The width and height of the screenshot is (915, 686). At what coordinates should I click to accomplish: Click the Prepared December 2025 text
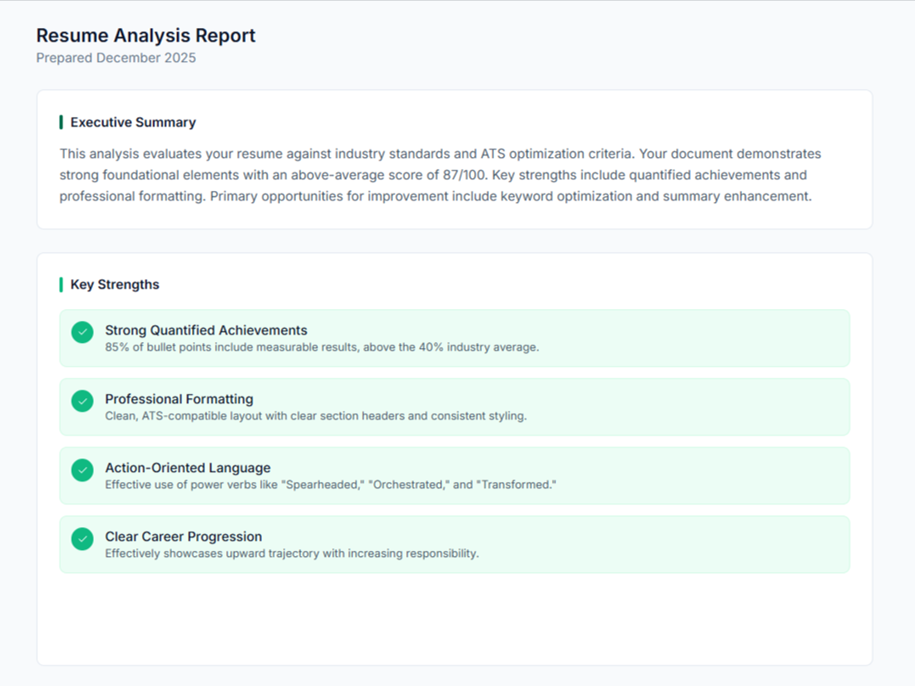pos(116,58)
